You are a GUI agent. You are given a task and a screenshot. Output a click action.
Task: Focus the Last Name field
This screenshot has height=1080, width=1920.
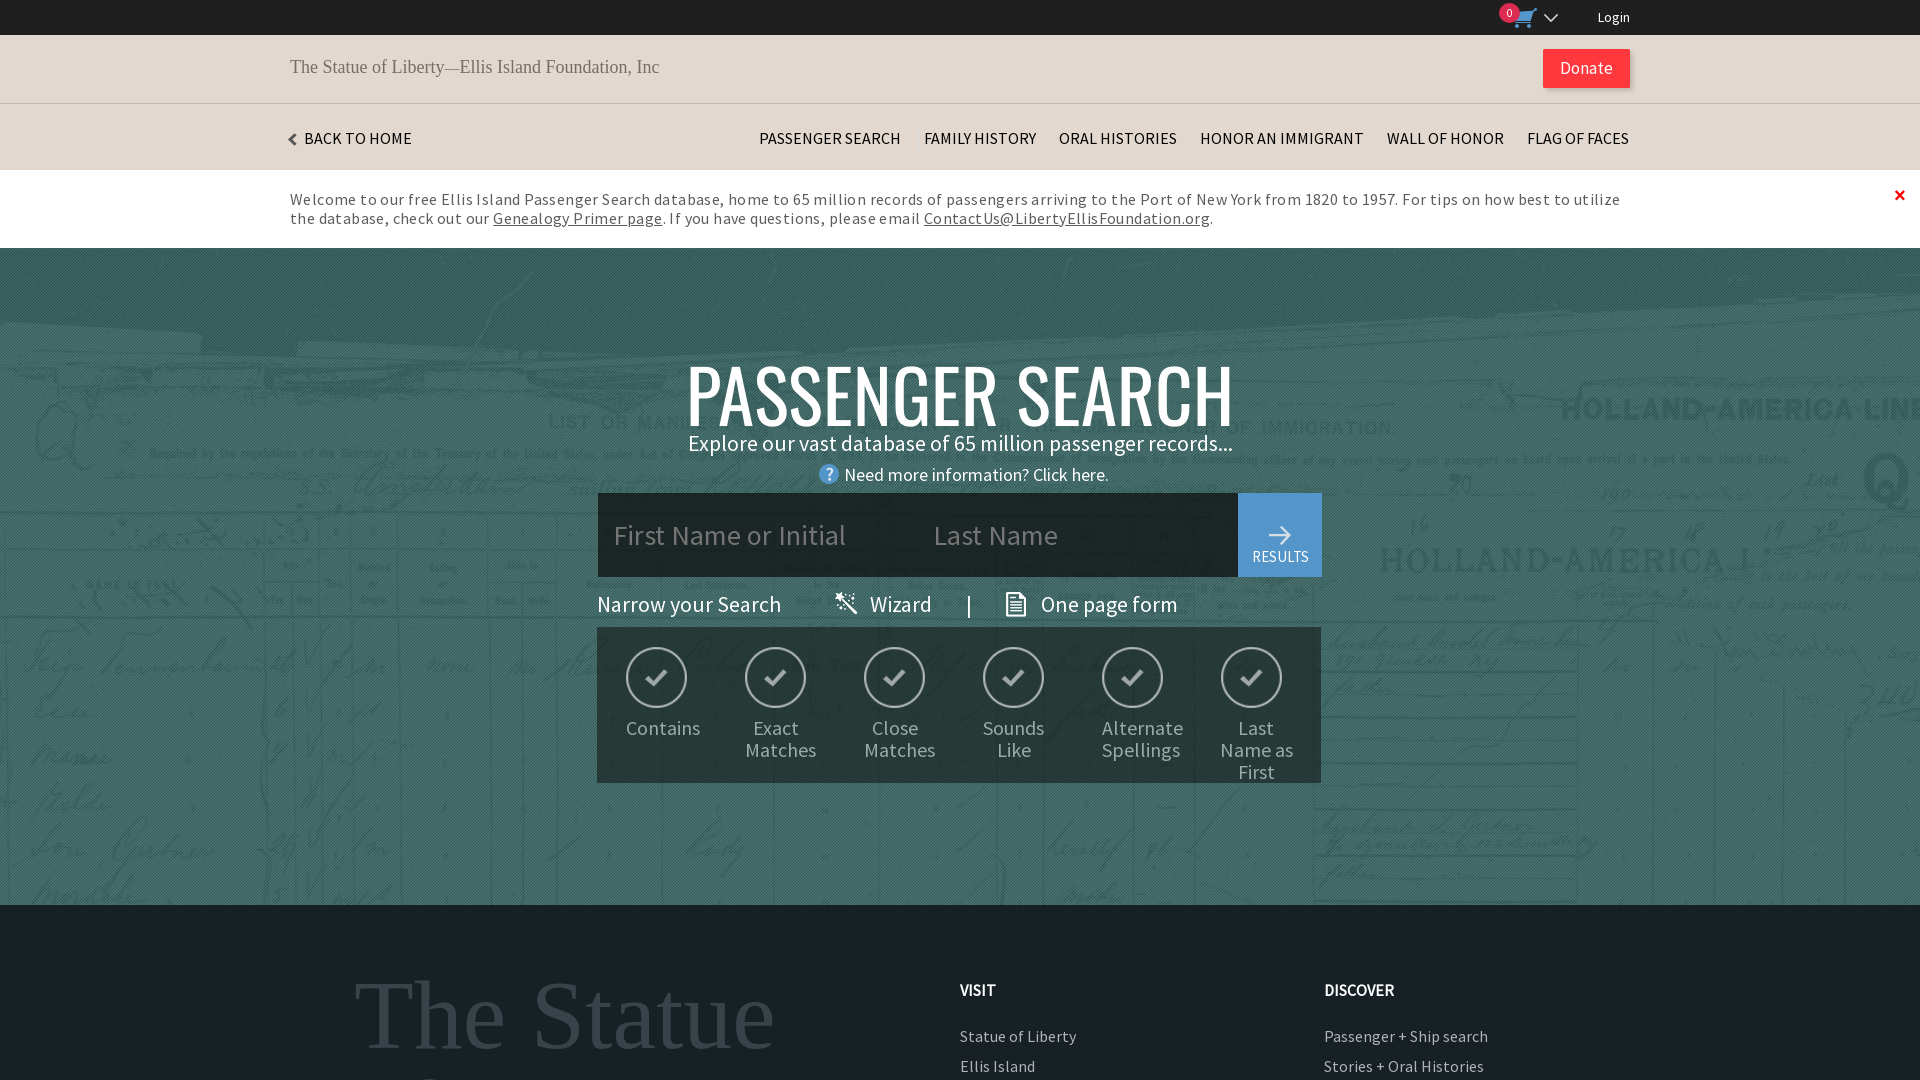point(1078,535)
